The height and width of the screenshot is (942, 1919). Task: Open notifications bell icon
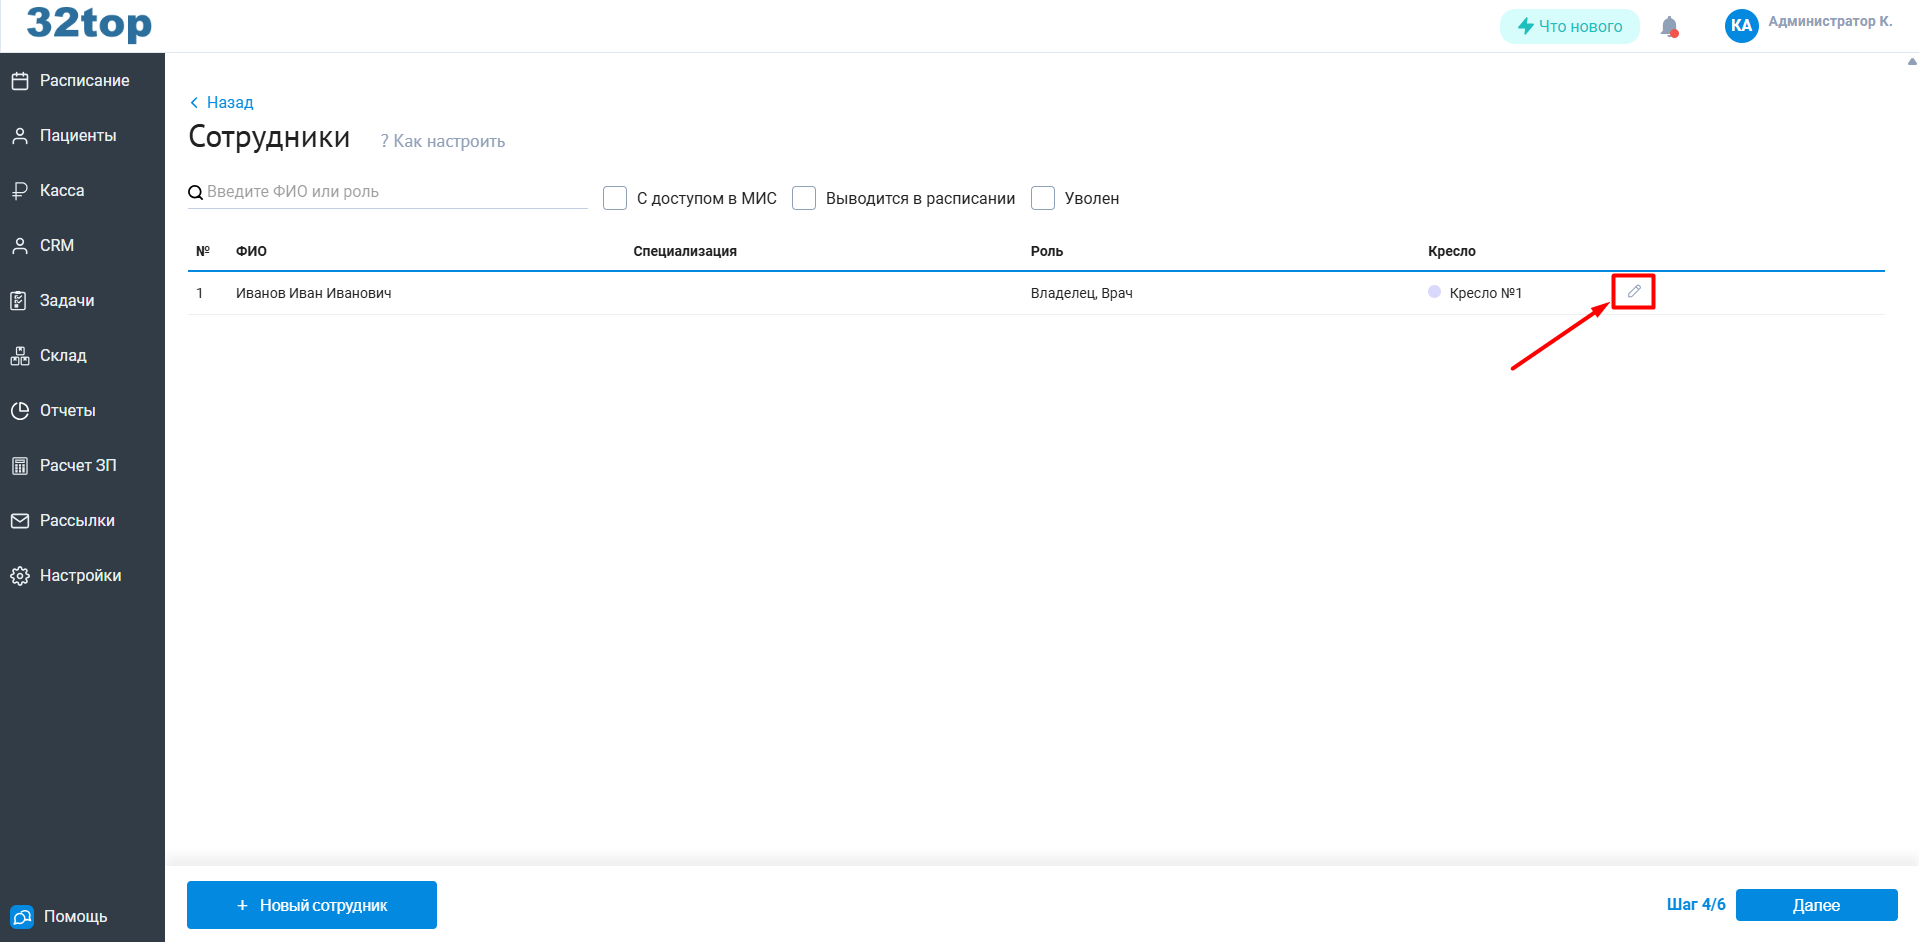click(x=1669, y=27)
